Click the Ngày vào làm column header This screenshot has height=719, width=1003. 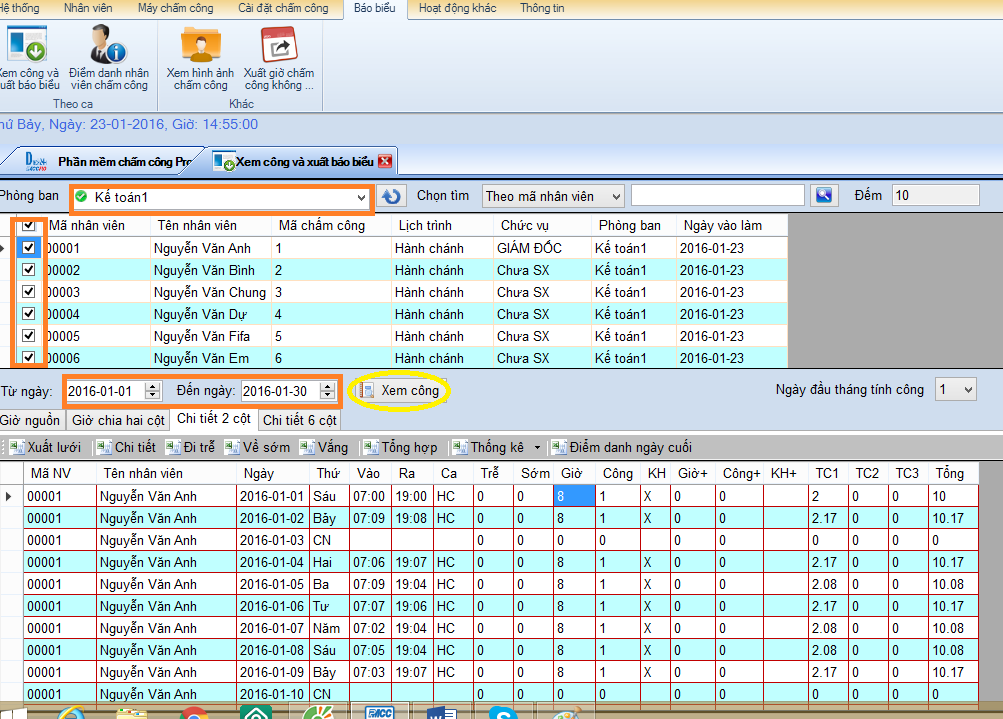tap(731, 225)
